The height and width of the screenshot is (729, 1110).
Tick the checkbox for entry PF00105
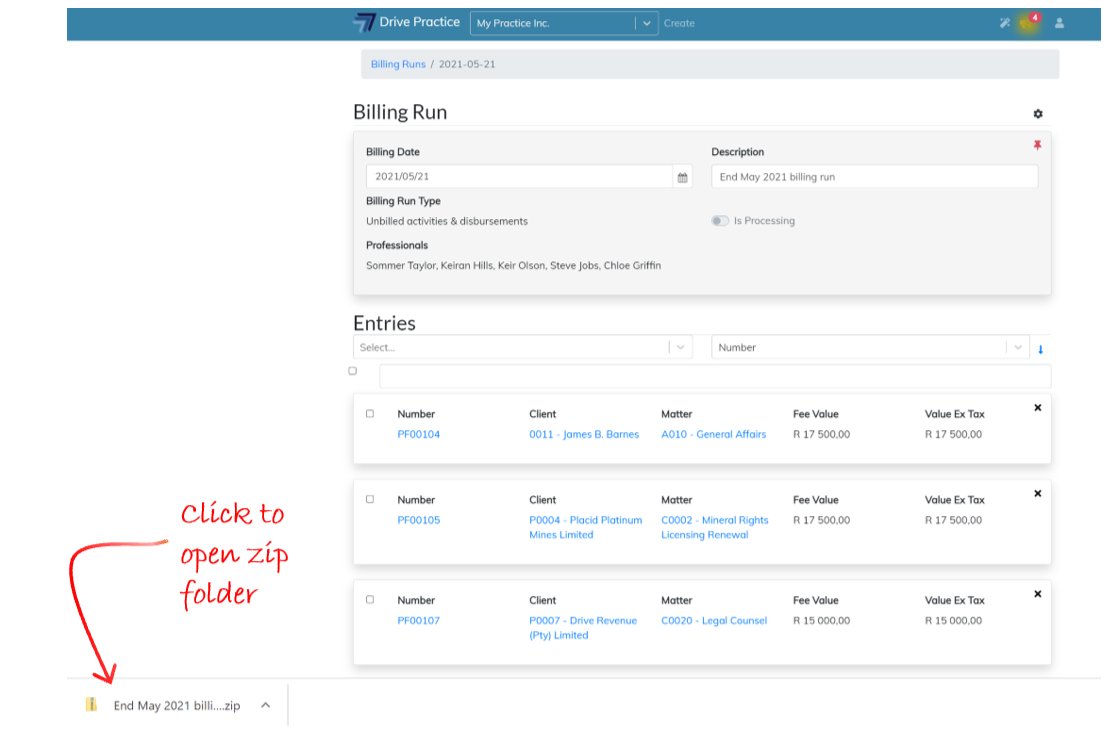[x=370, y=499]
